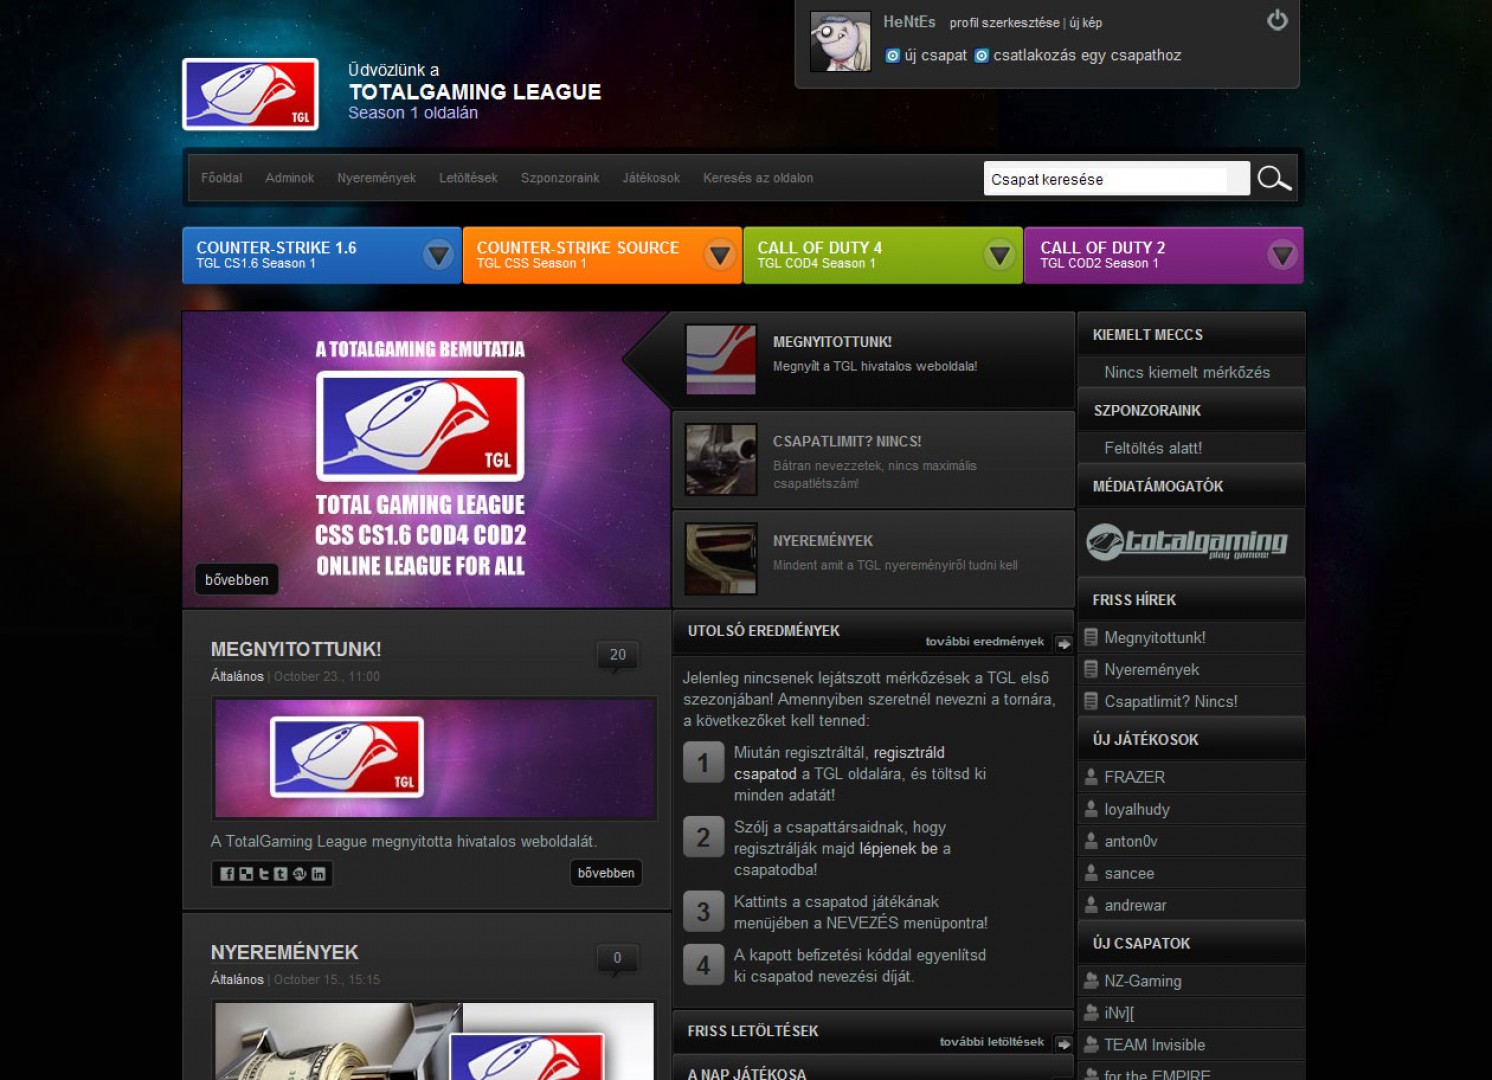Open the Főoldal menu item
Viewport: 1492px width, 1080px height.
221,178
